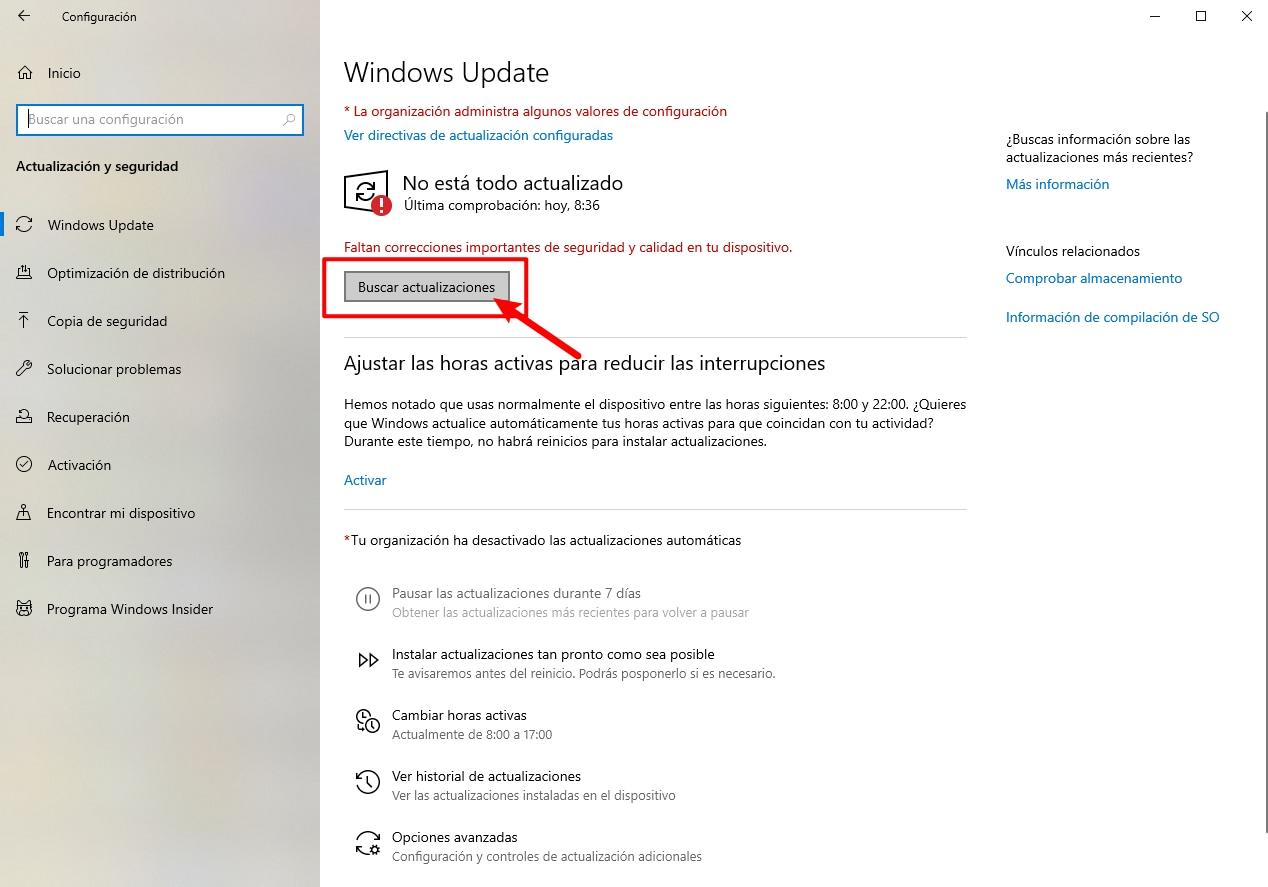Image resolution: width=1268 pixels, height=887 pixels.
Task: Select Windows Update sync icon in sidebar
Action: [25, 225]
